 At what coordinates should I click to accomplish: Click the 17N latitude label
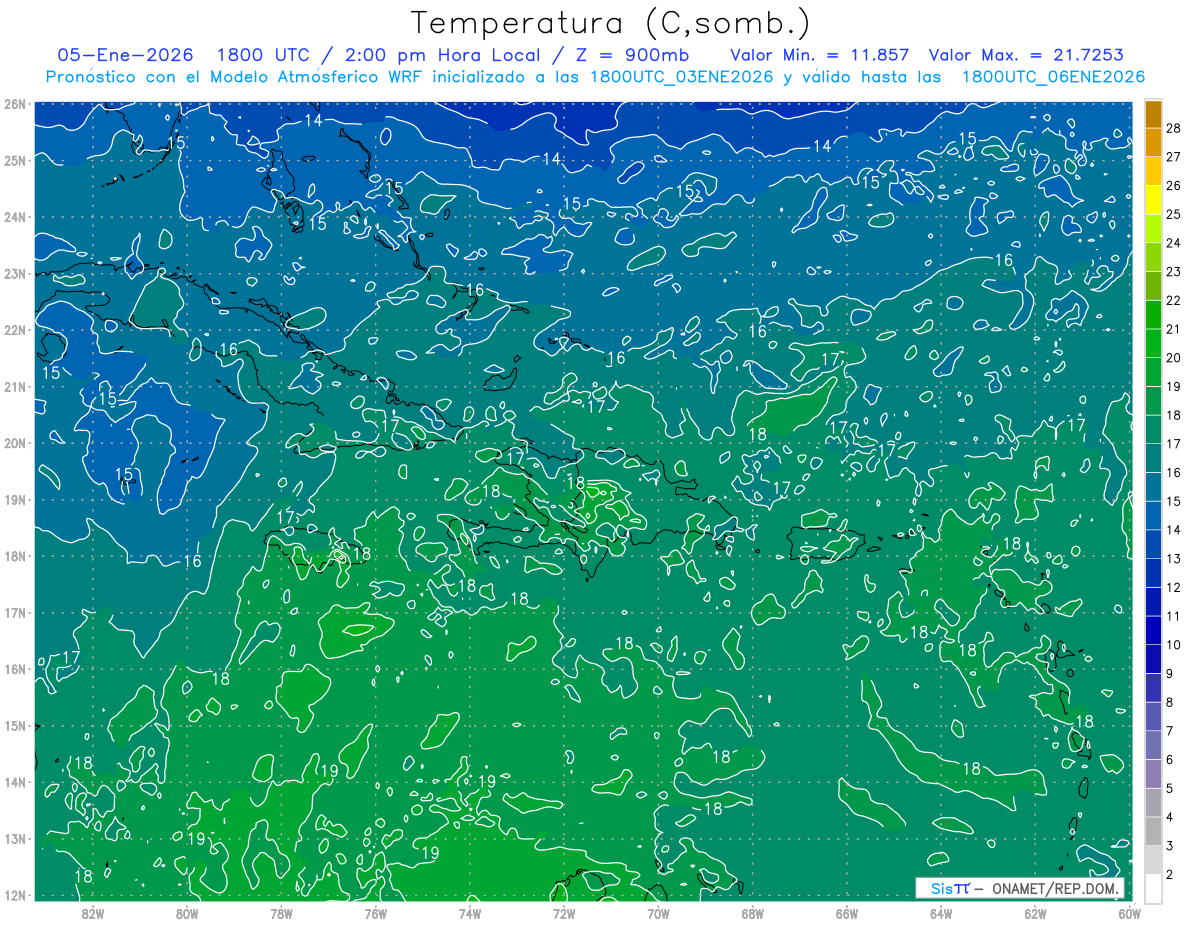pyautogui.click(x=15, y=613)
